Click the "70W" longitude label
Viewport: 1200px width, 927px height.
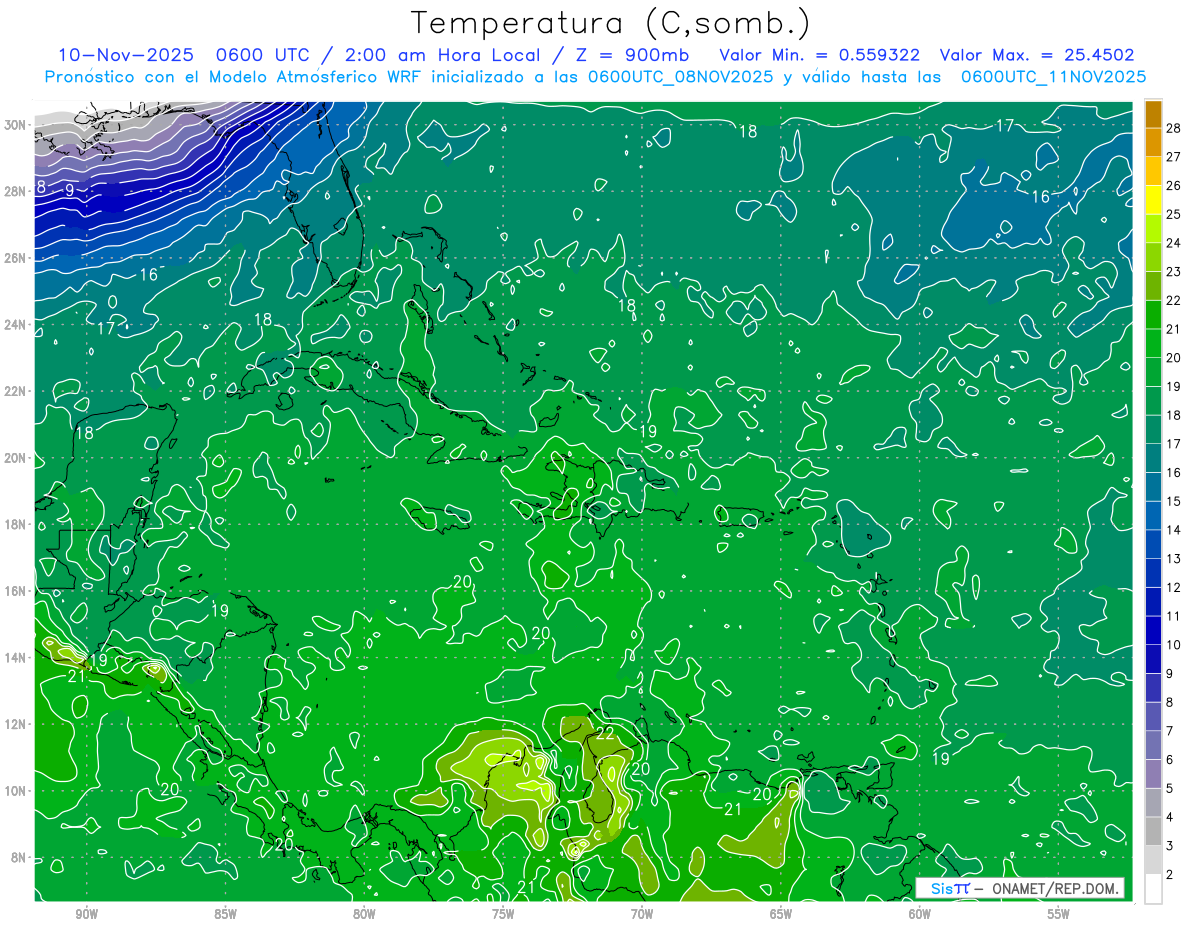click(x=642, y=914)
